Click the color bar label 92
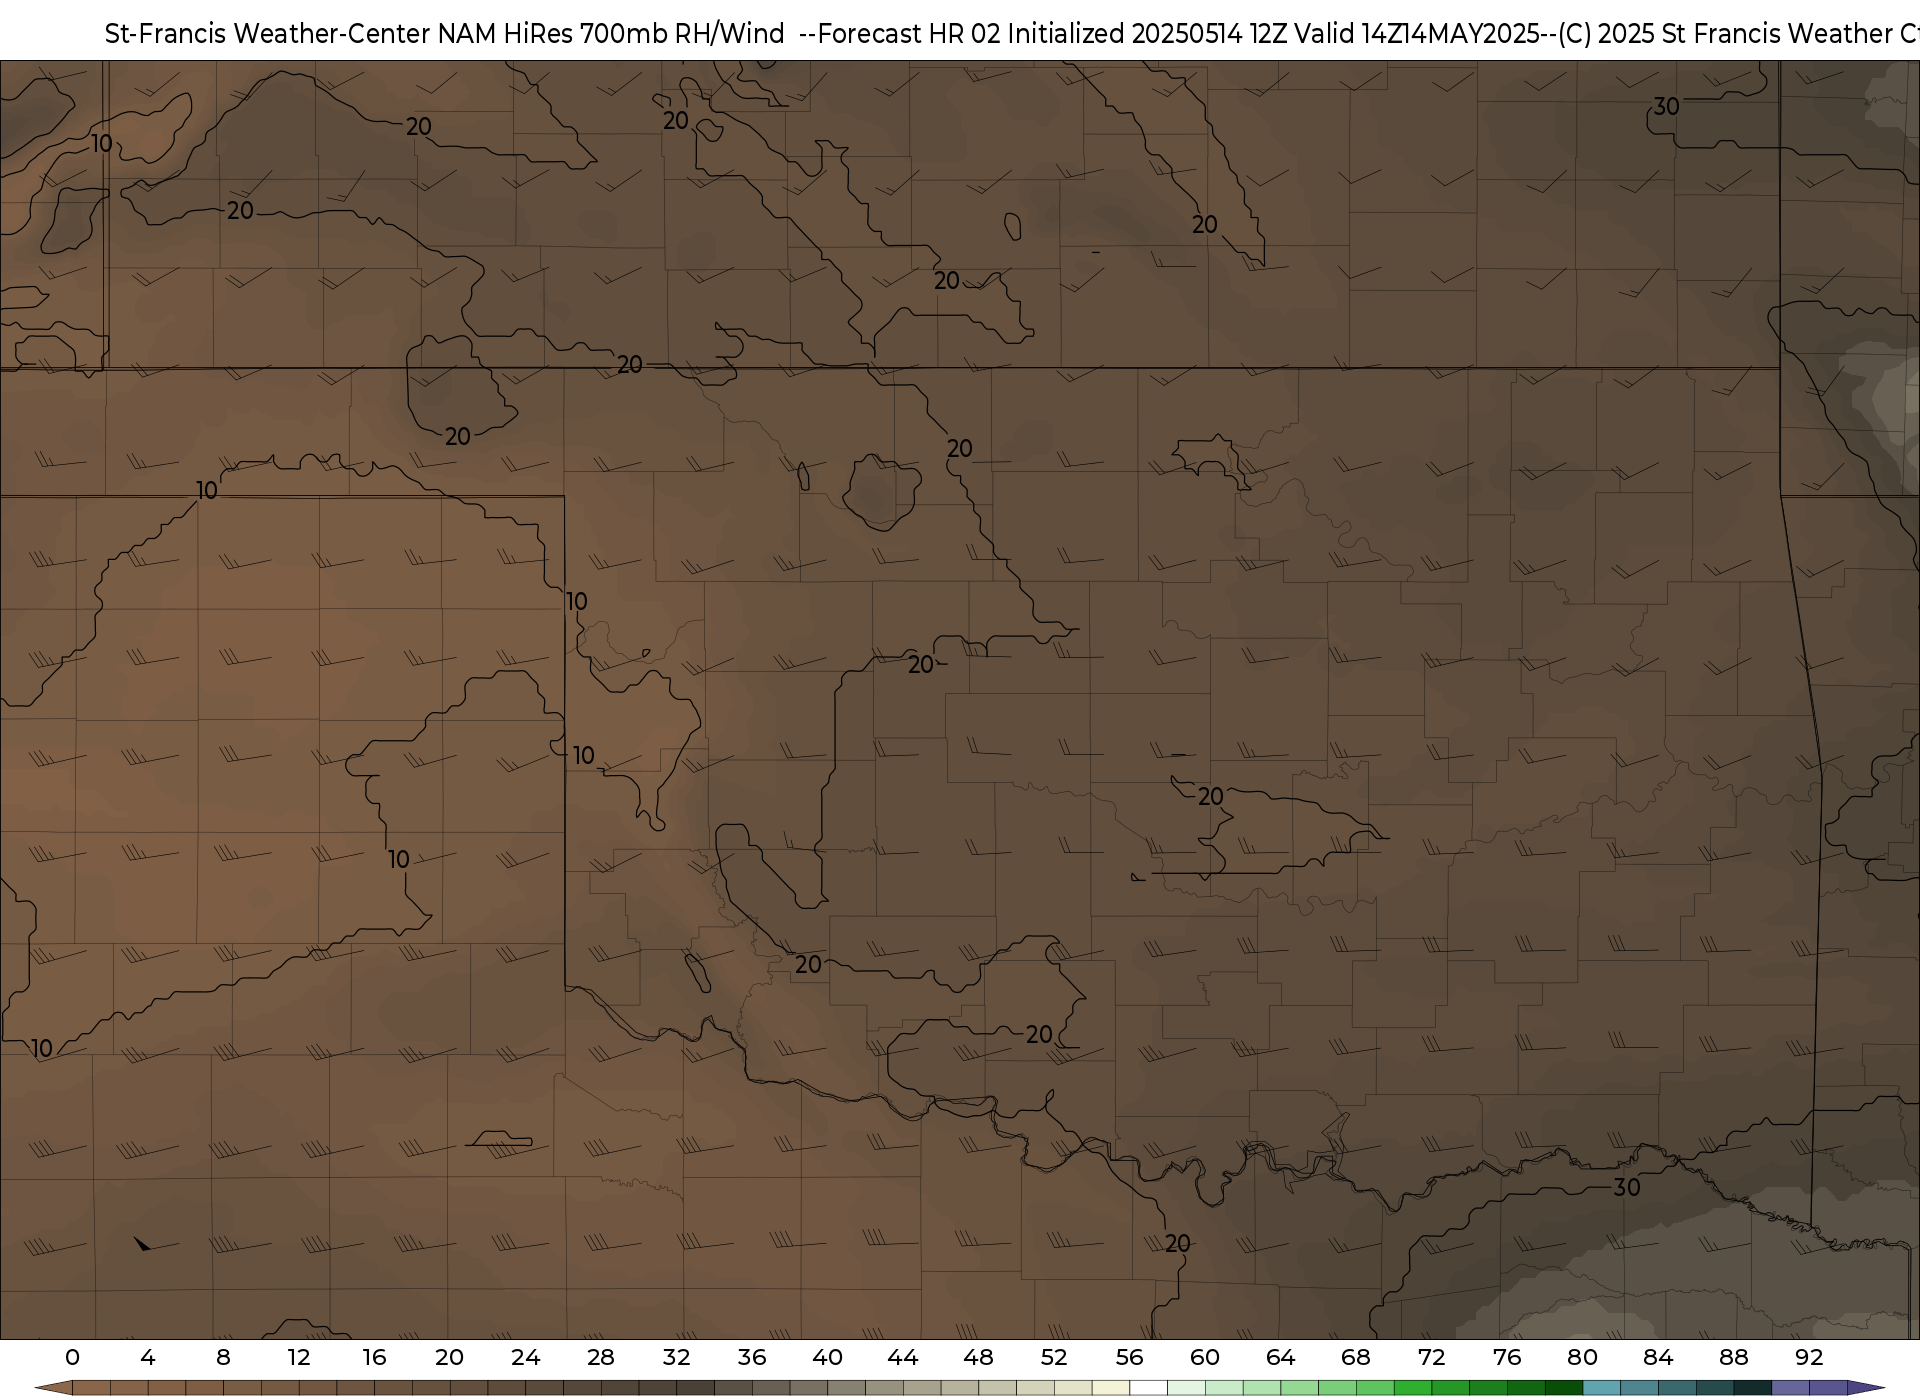 [1809, 1357]
